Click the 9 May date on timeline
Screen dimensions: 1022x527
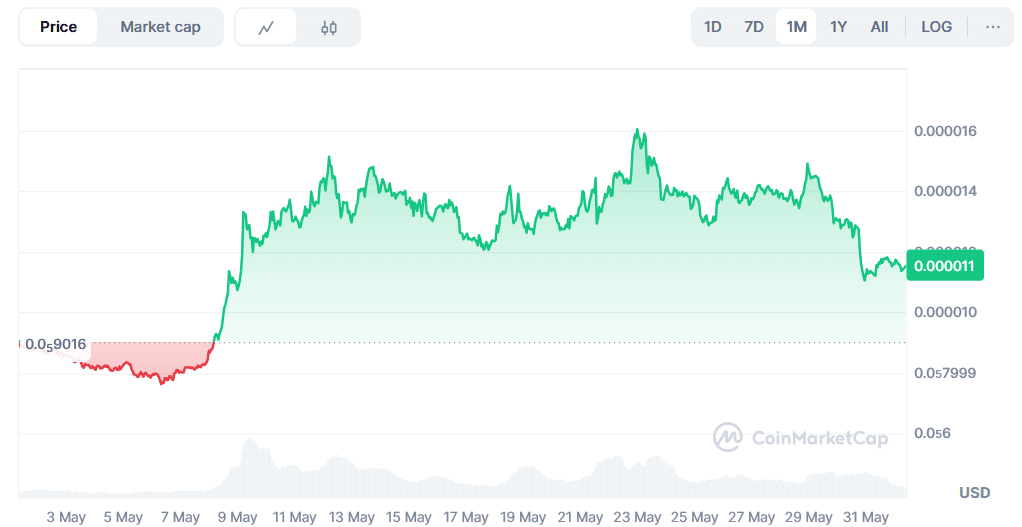coord(238,517)
